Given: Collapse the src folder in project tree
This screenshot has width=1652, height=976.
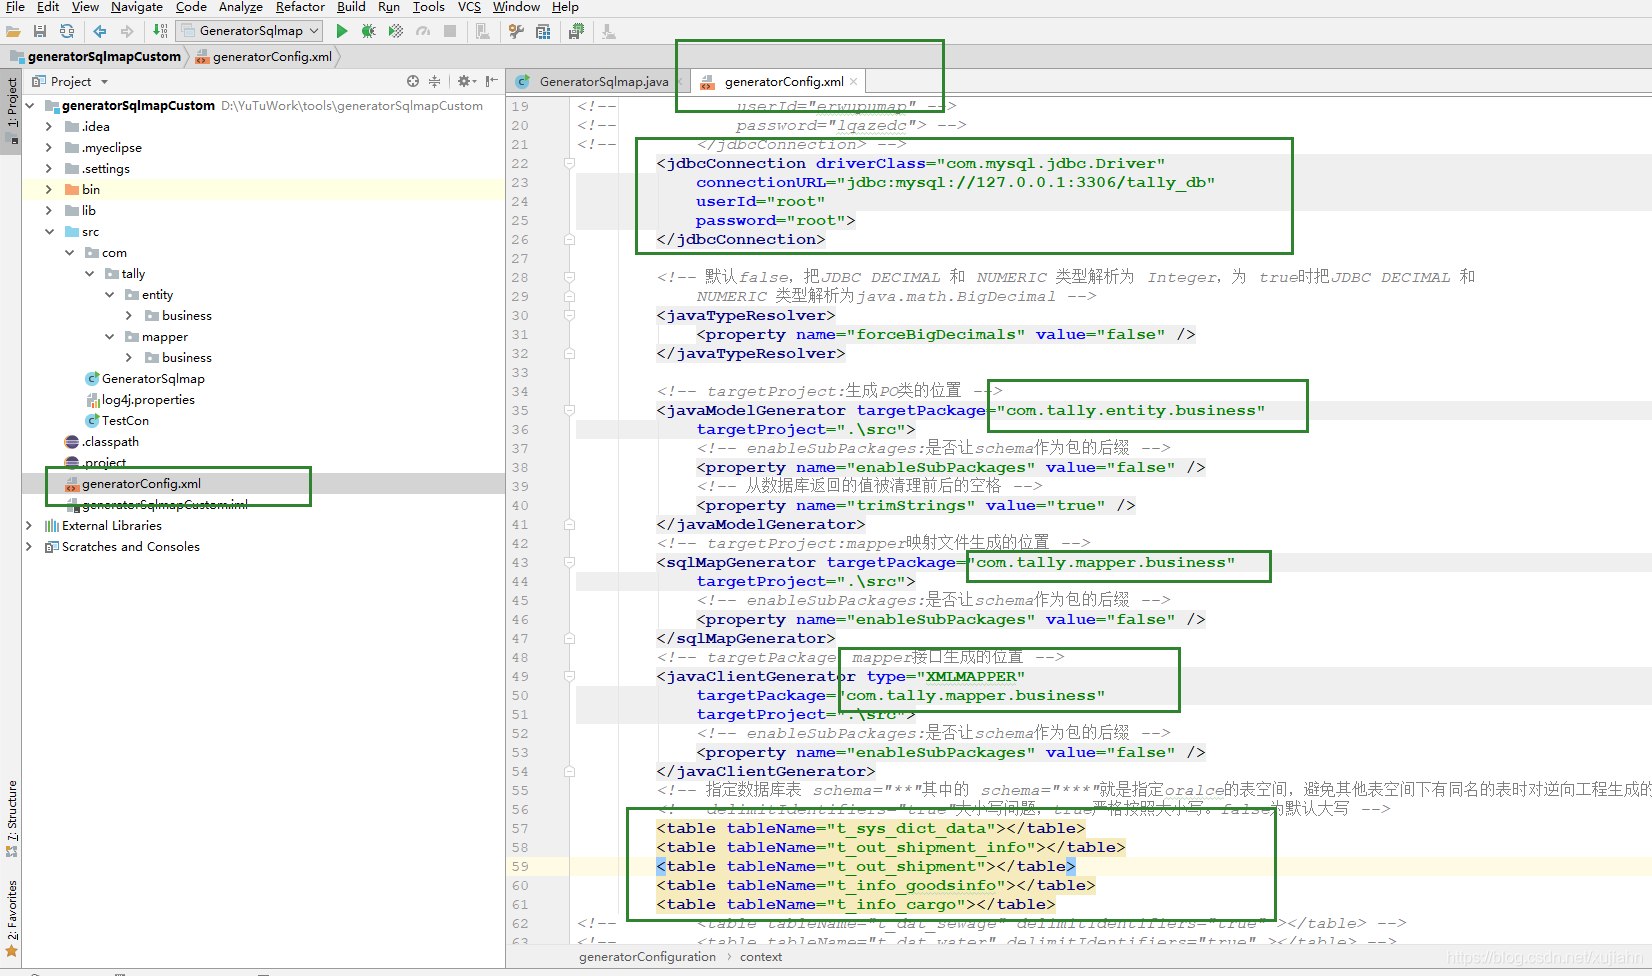Looking at the screenshot, I should pos(49,231).
